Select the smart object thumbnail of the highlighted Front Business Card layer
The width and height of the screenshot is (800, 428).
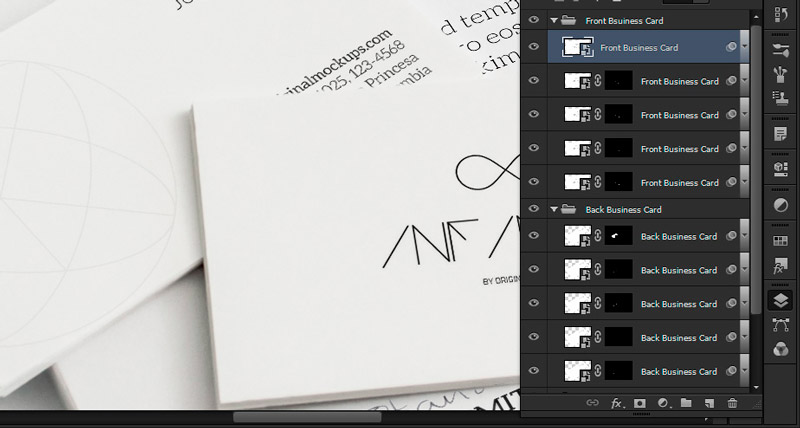pyautogui.click(x=578, y=47)
